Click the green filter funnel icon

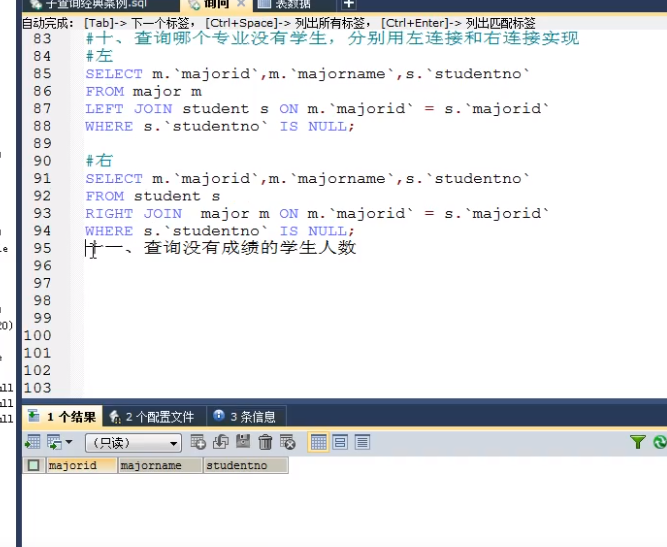point(638,442)
